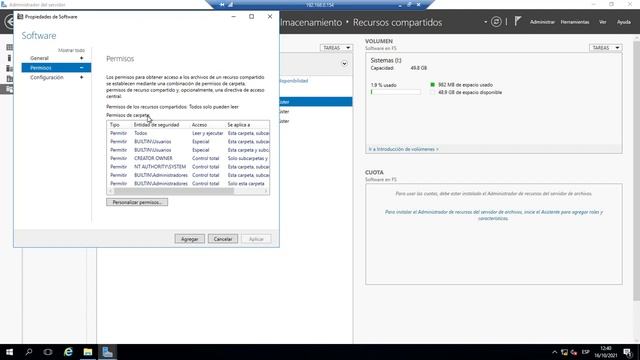This screenshot has height=360, width=640.
Task: Expand the General section in Software properties
Action: (x=82, y=58)
